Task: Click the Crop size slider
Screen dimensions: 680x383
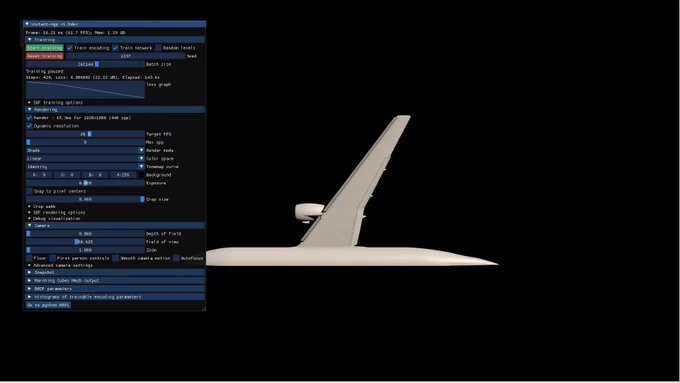Action: [x=85, y=200]
